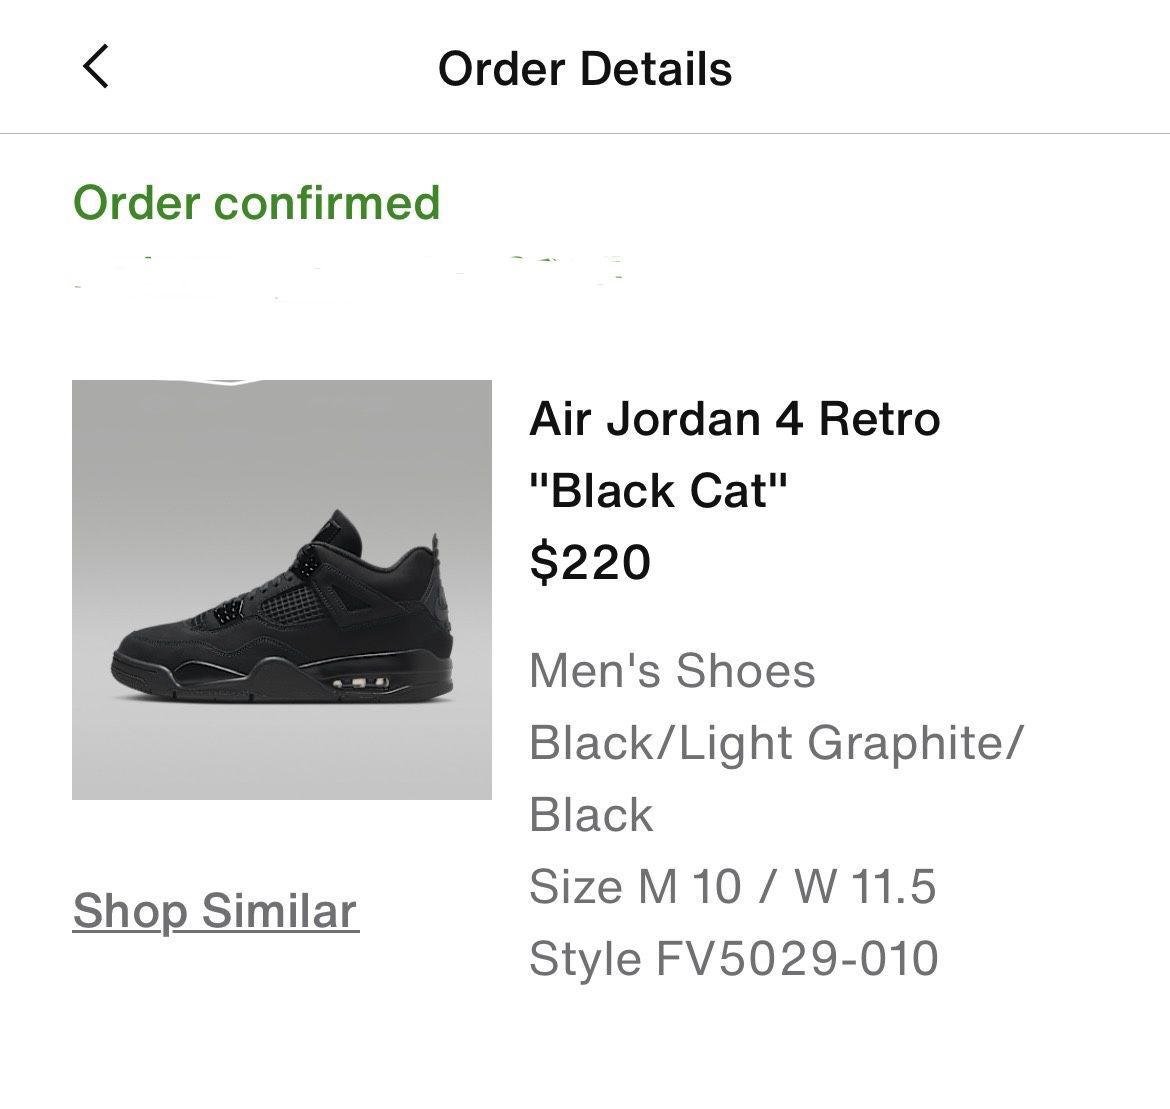Tap the Black Cat product title line
1170x1109 pixels.
(x=659, y=490)
